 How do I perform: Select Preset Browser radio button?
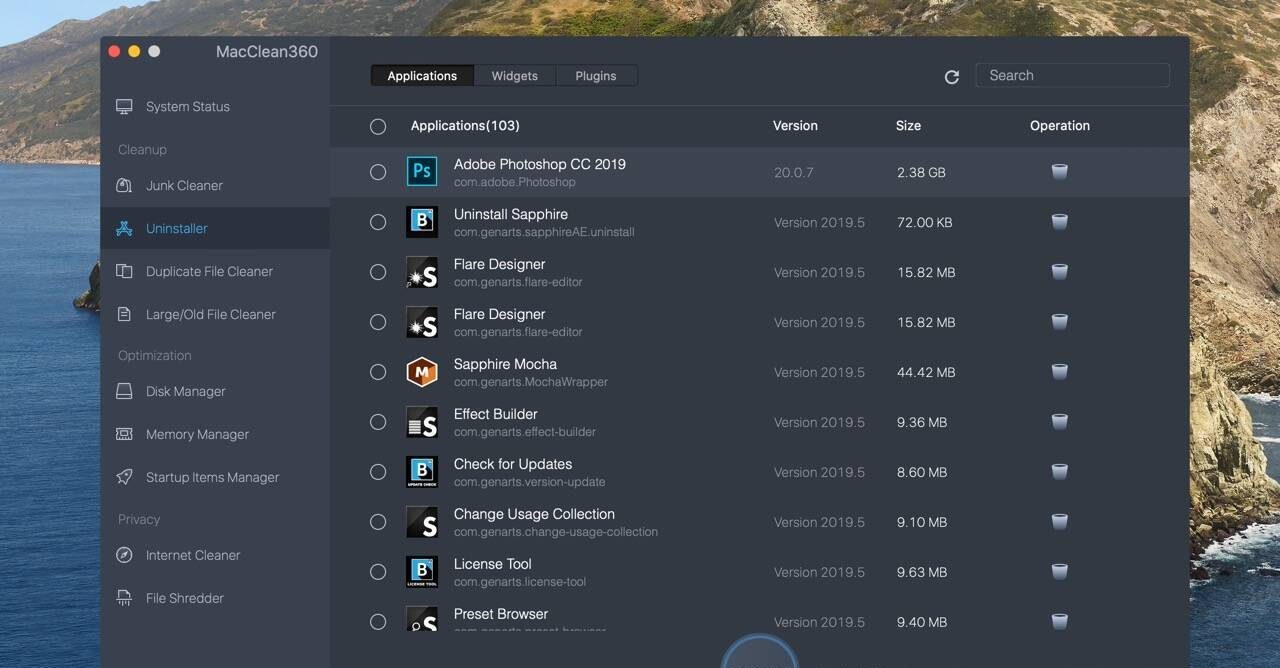(378, 622)
